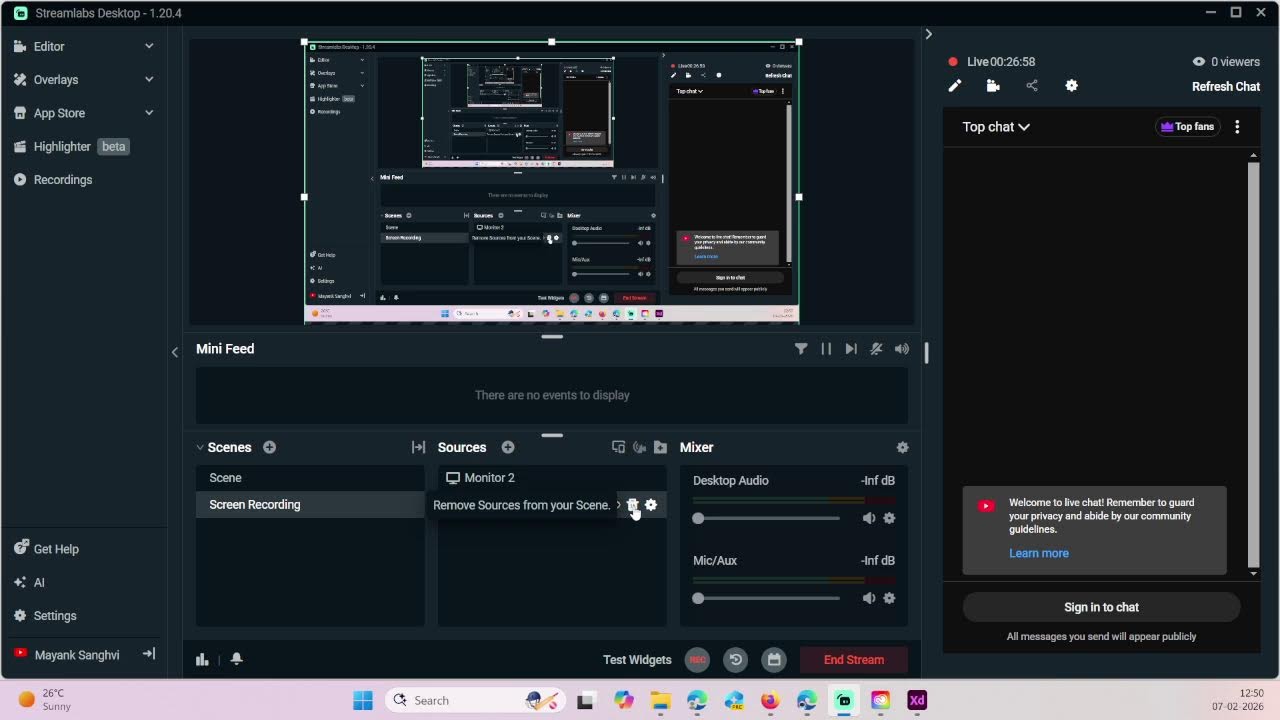The width and height of the screenshot is (1280, 720).
Task: Filter Mini Feed events with funnel icon
Action: [x=801, y=349]
